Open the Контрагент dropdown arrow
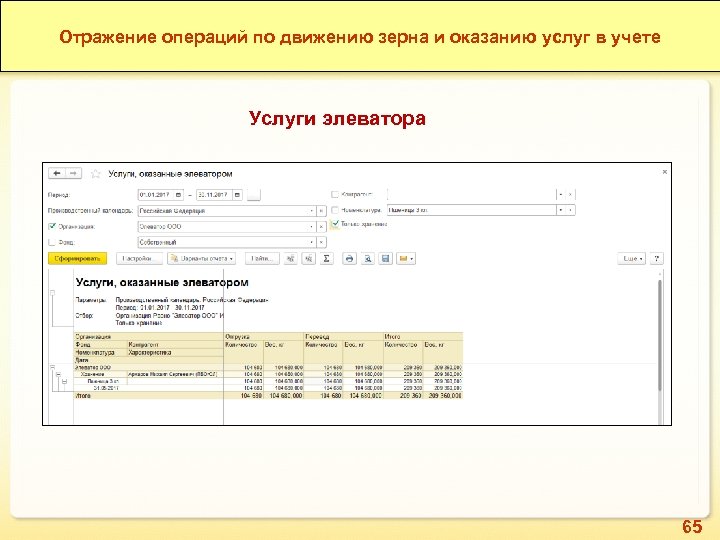Screen dimensions: 720x540 coord(561,195)
